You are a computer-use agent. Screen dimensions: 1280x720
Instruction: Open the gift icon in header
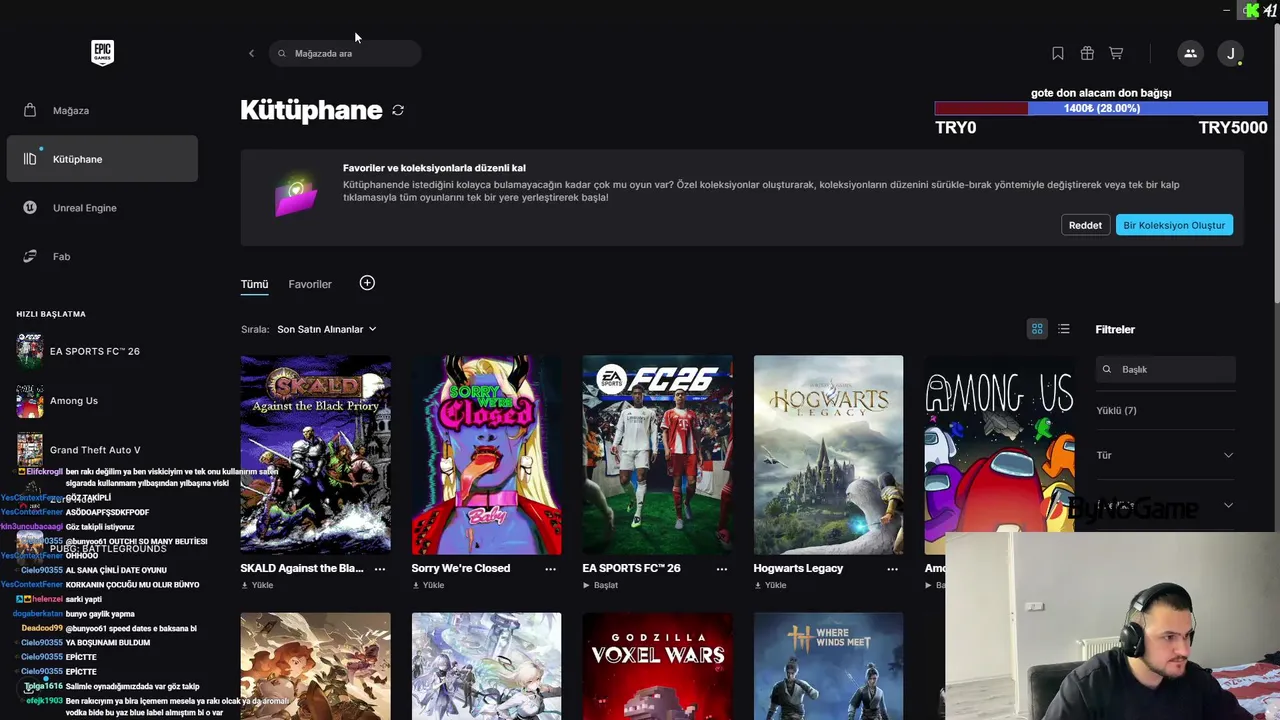[x=1087, y=53]
